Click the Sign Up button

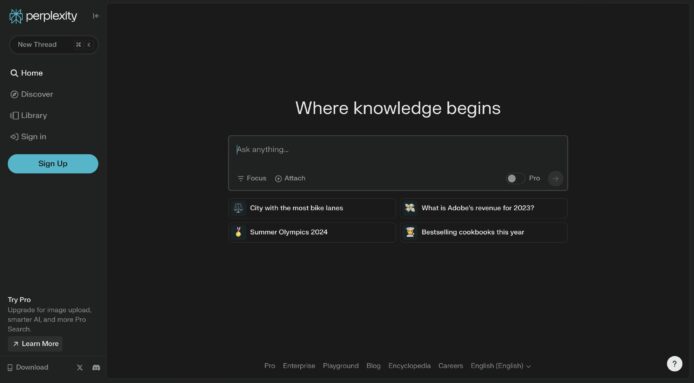click(53, 164)
